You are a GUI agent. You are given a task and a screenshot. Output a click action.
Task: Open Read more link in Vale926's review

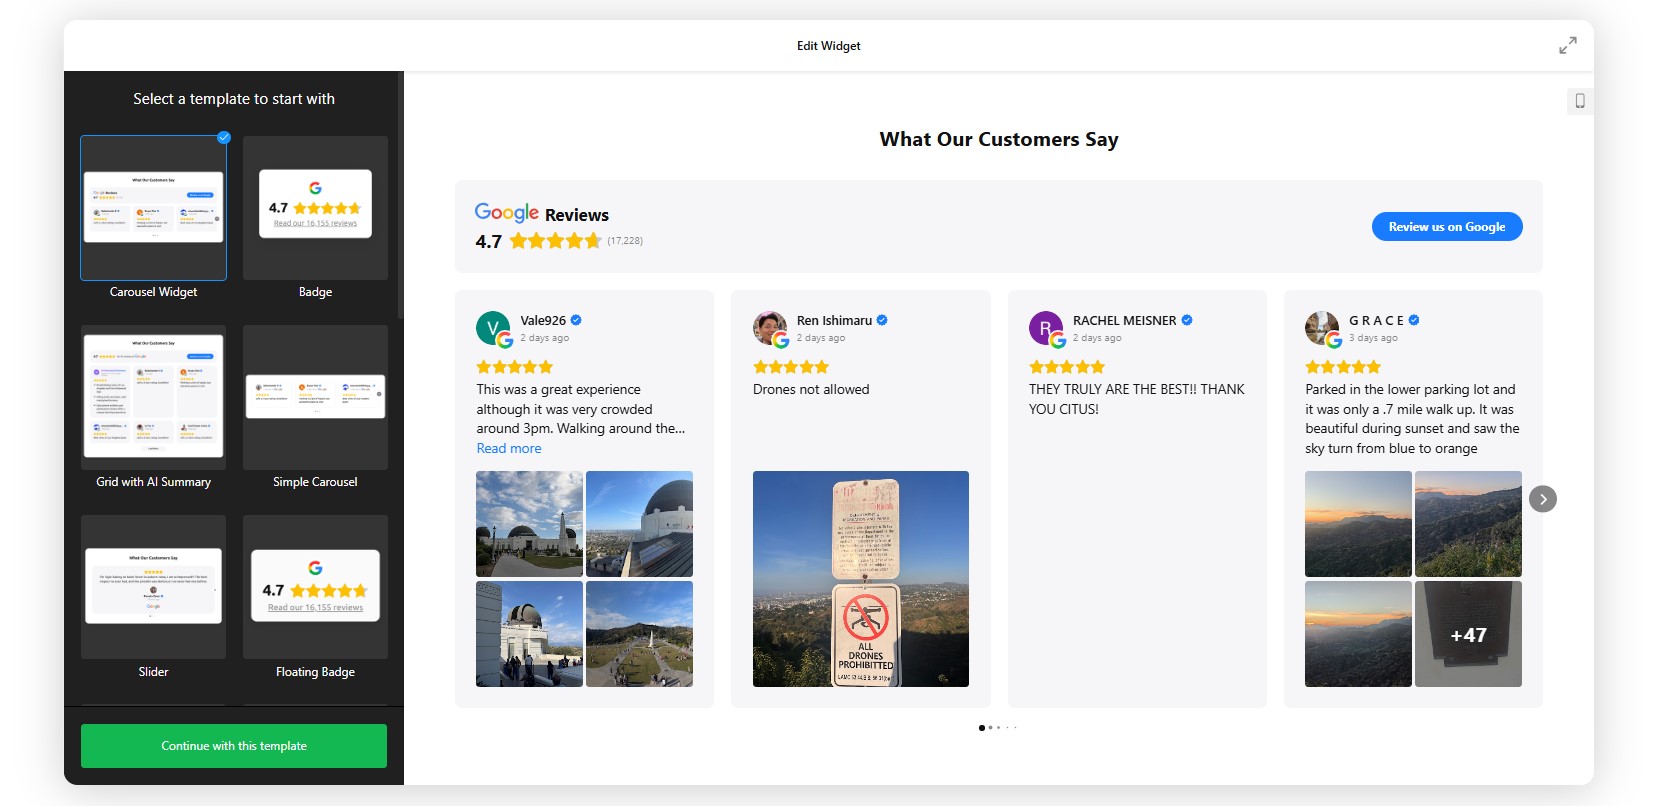(x=509, y=449)
